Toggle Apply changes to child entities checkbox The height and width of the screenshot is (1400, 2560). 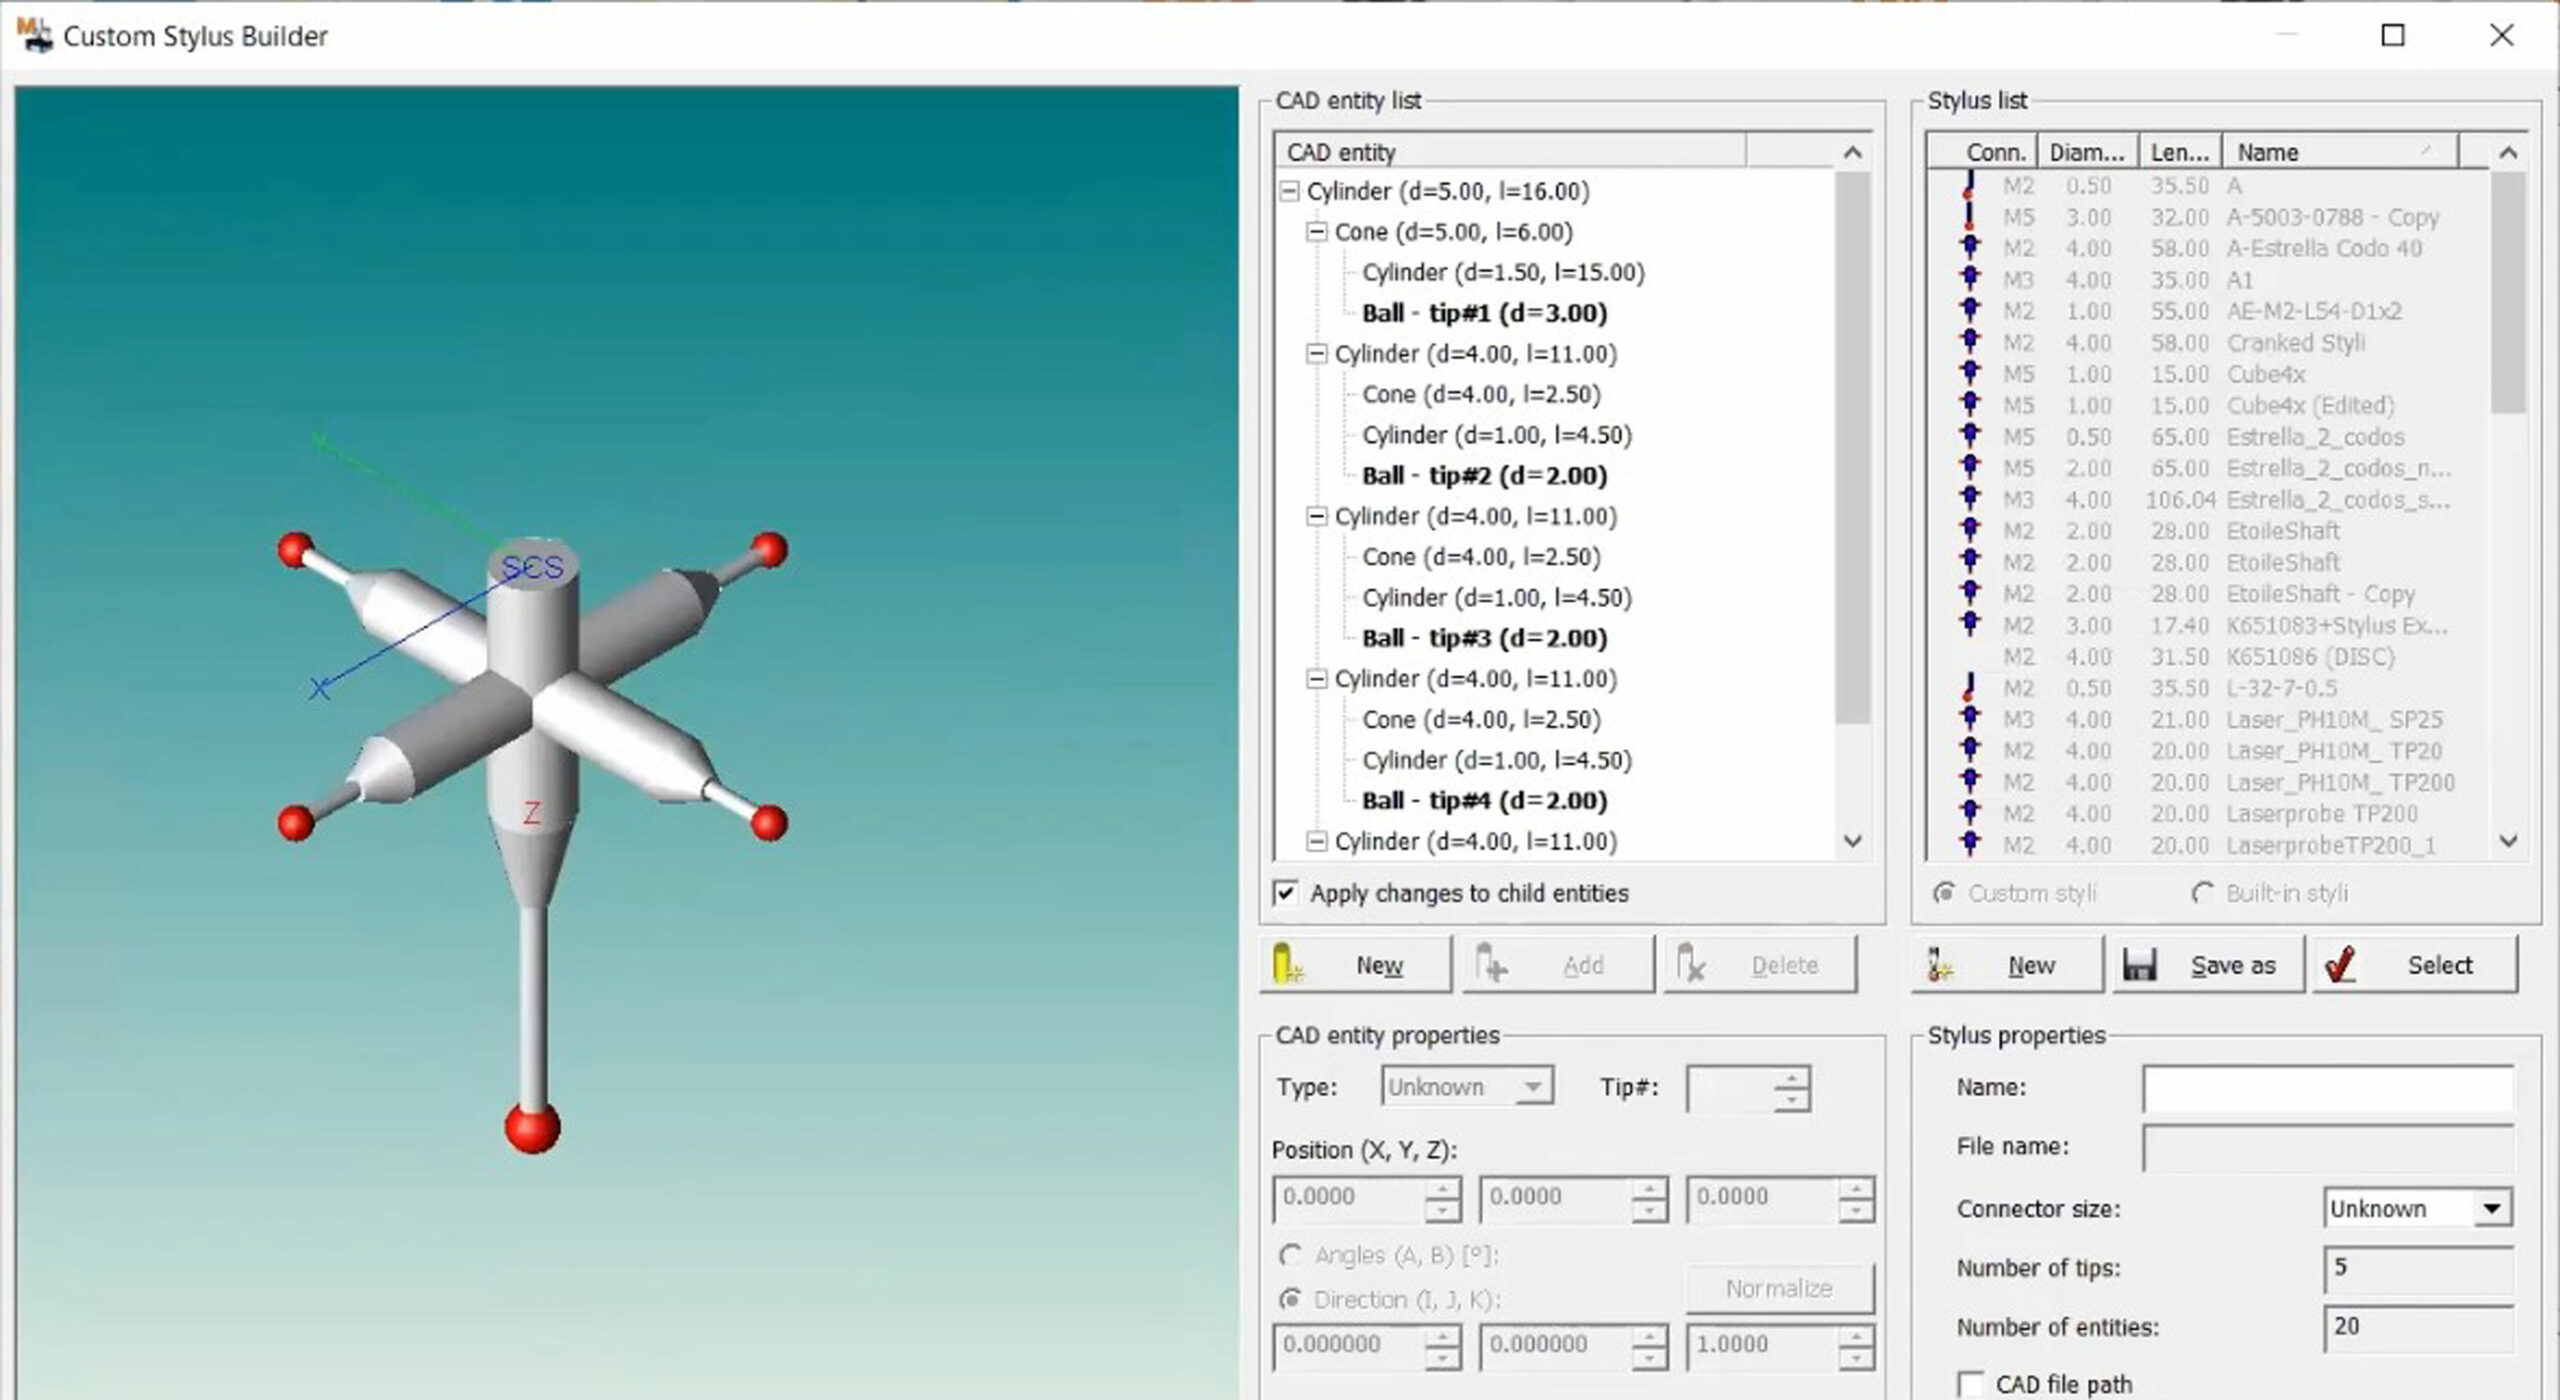pos(1286,893)
